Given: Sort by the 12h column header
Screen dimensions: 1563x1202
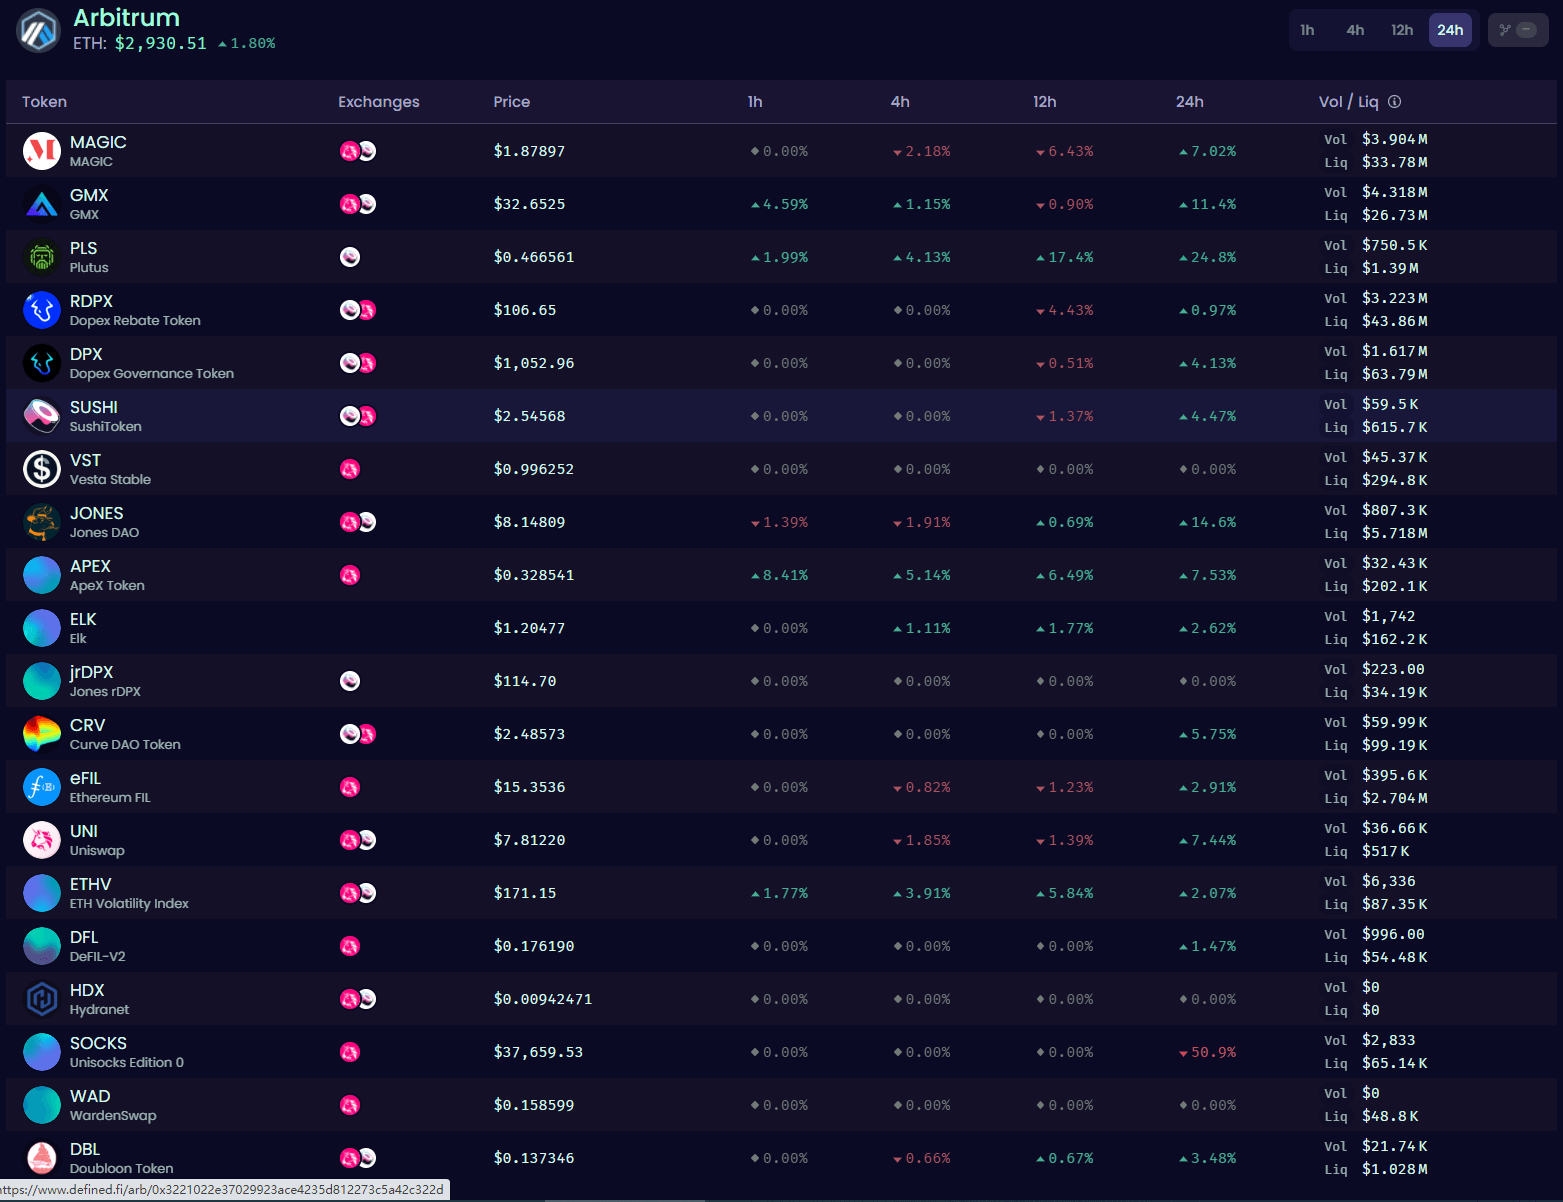Looking at the screenshot, I should (1044, 101).
